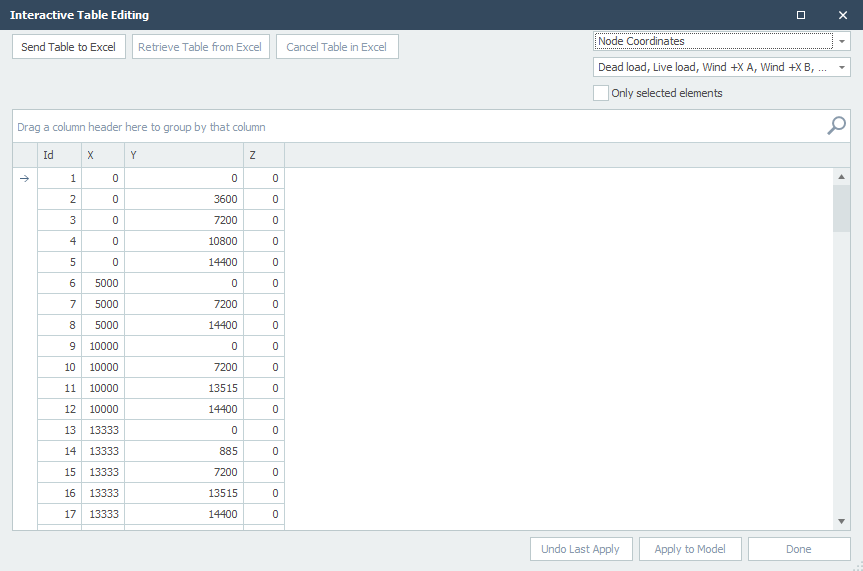Image resolution: width=863 pixels, height=571 pixels.
Task: Enable Only selected elements checkbox
Action: tap(601, 93)
